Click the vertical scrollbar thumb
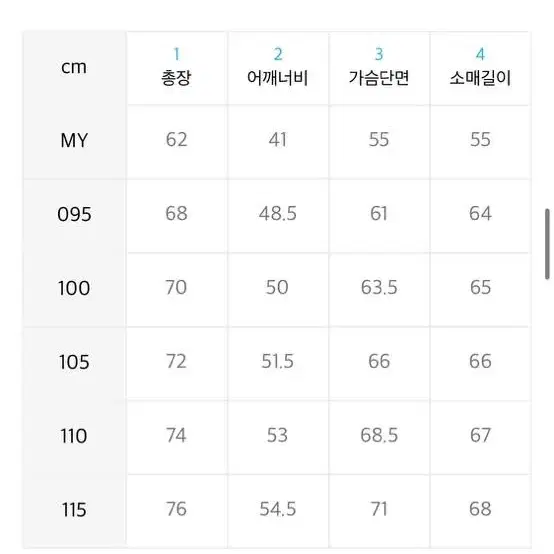 point(547,244)
